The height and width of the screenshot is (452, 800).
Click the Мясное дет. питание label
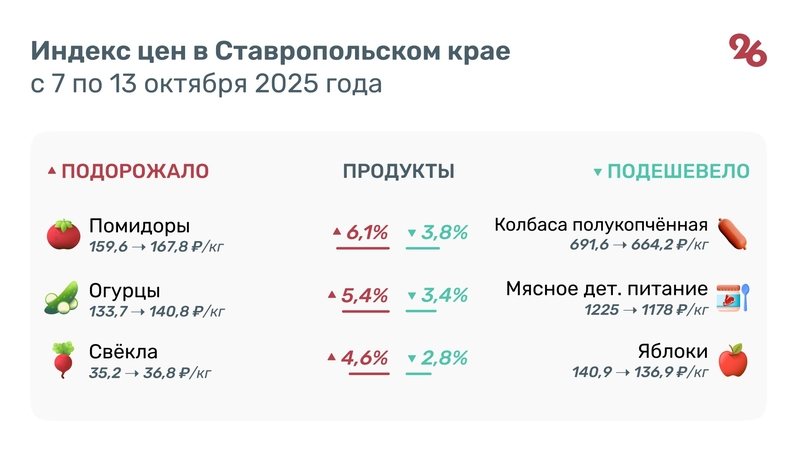(607, 289)
